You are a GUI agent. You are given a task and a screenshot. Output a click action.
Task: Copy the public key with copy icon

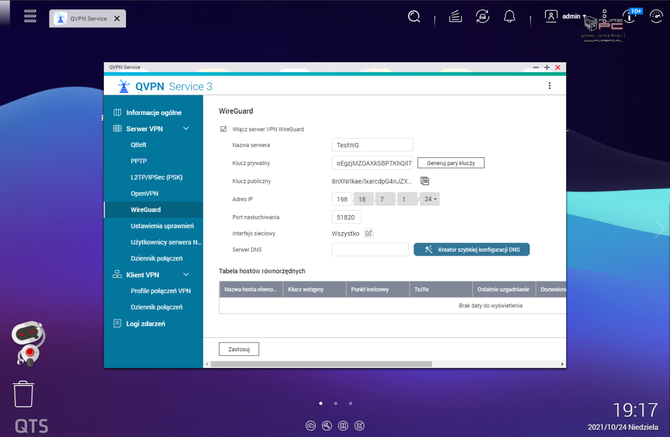tap(425, 181)
